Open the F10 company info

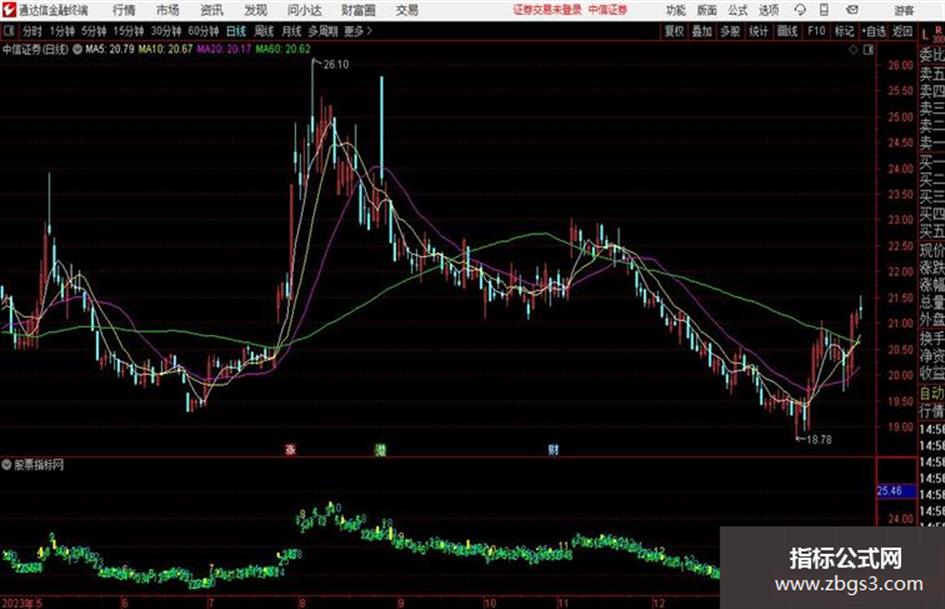tap(816, 31)
